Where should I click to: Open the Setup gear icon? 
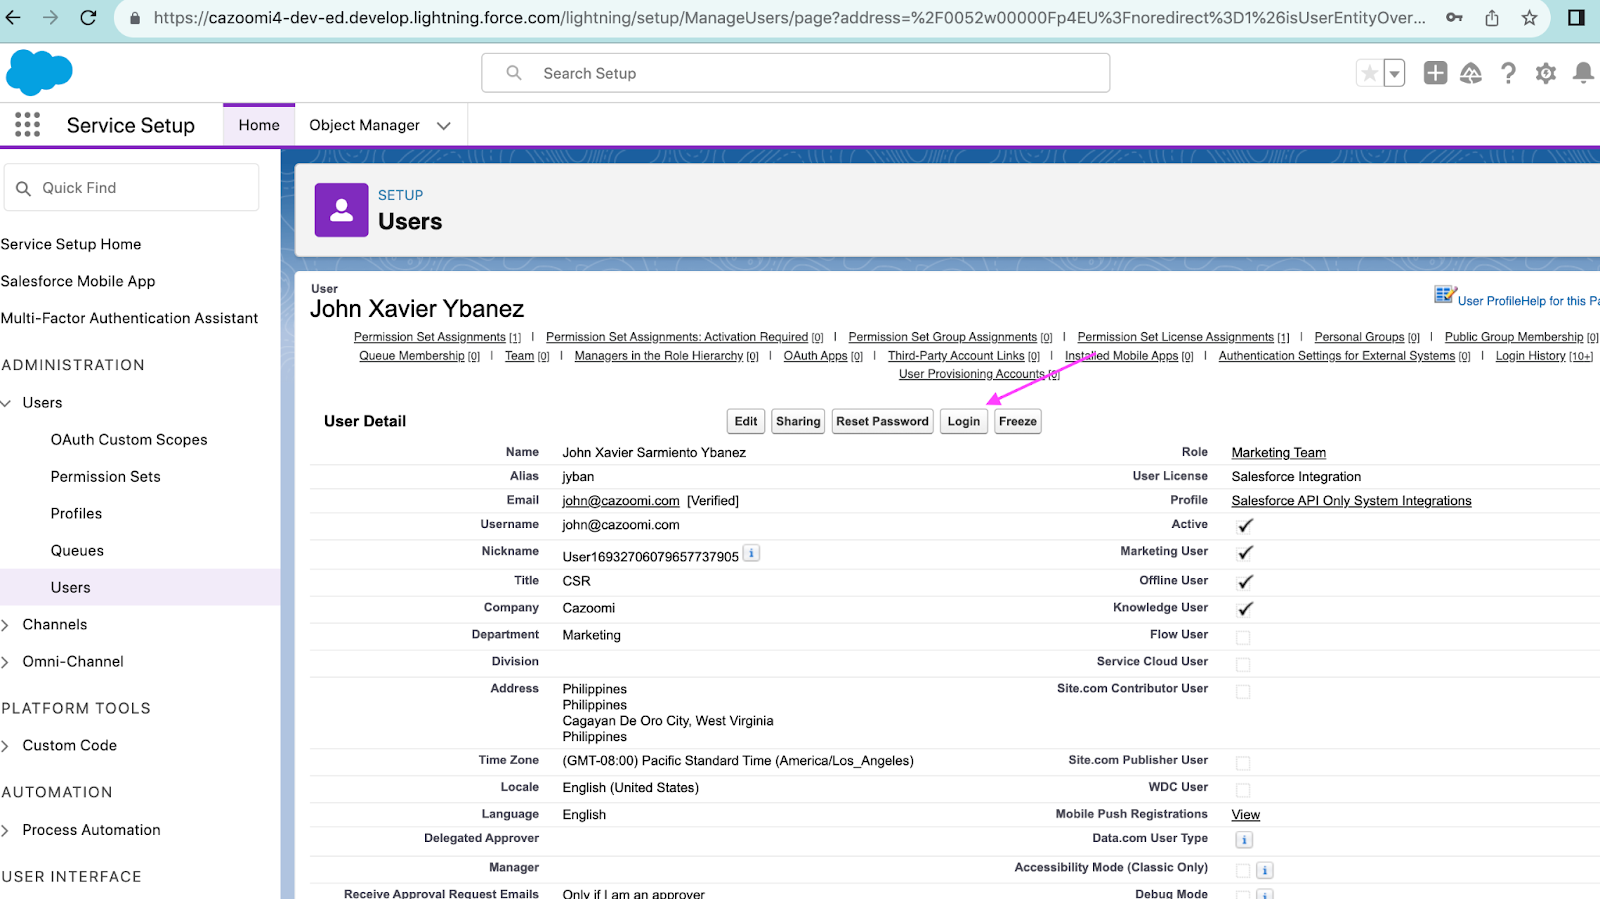point(1546,73)
